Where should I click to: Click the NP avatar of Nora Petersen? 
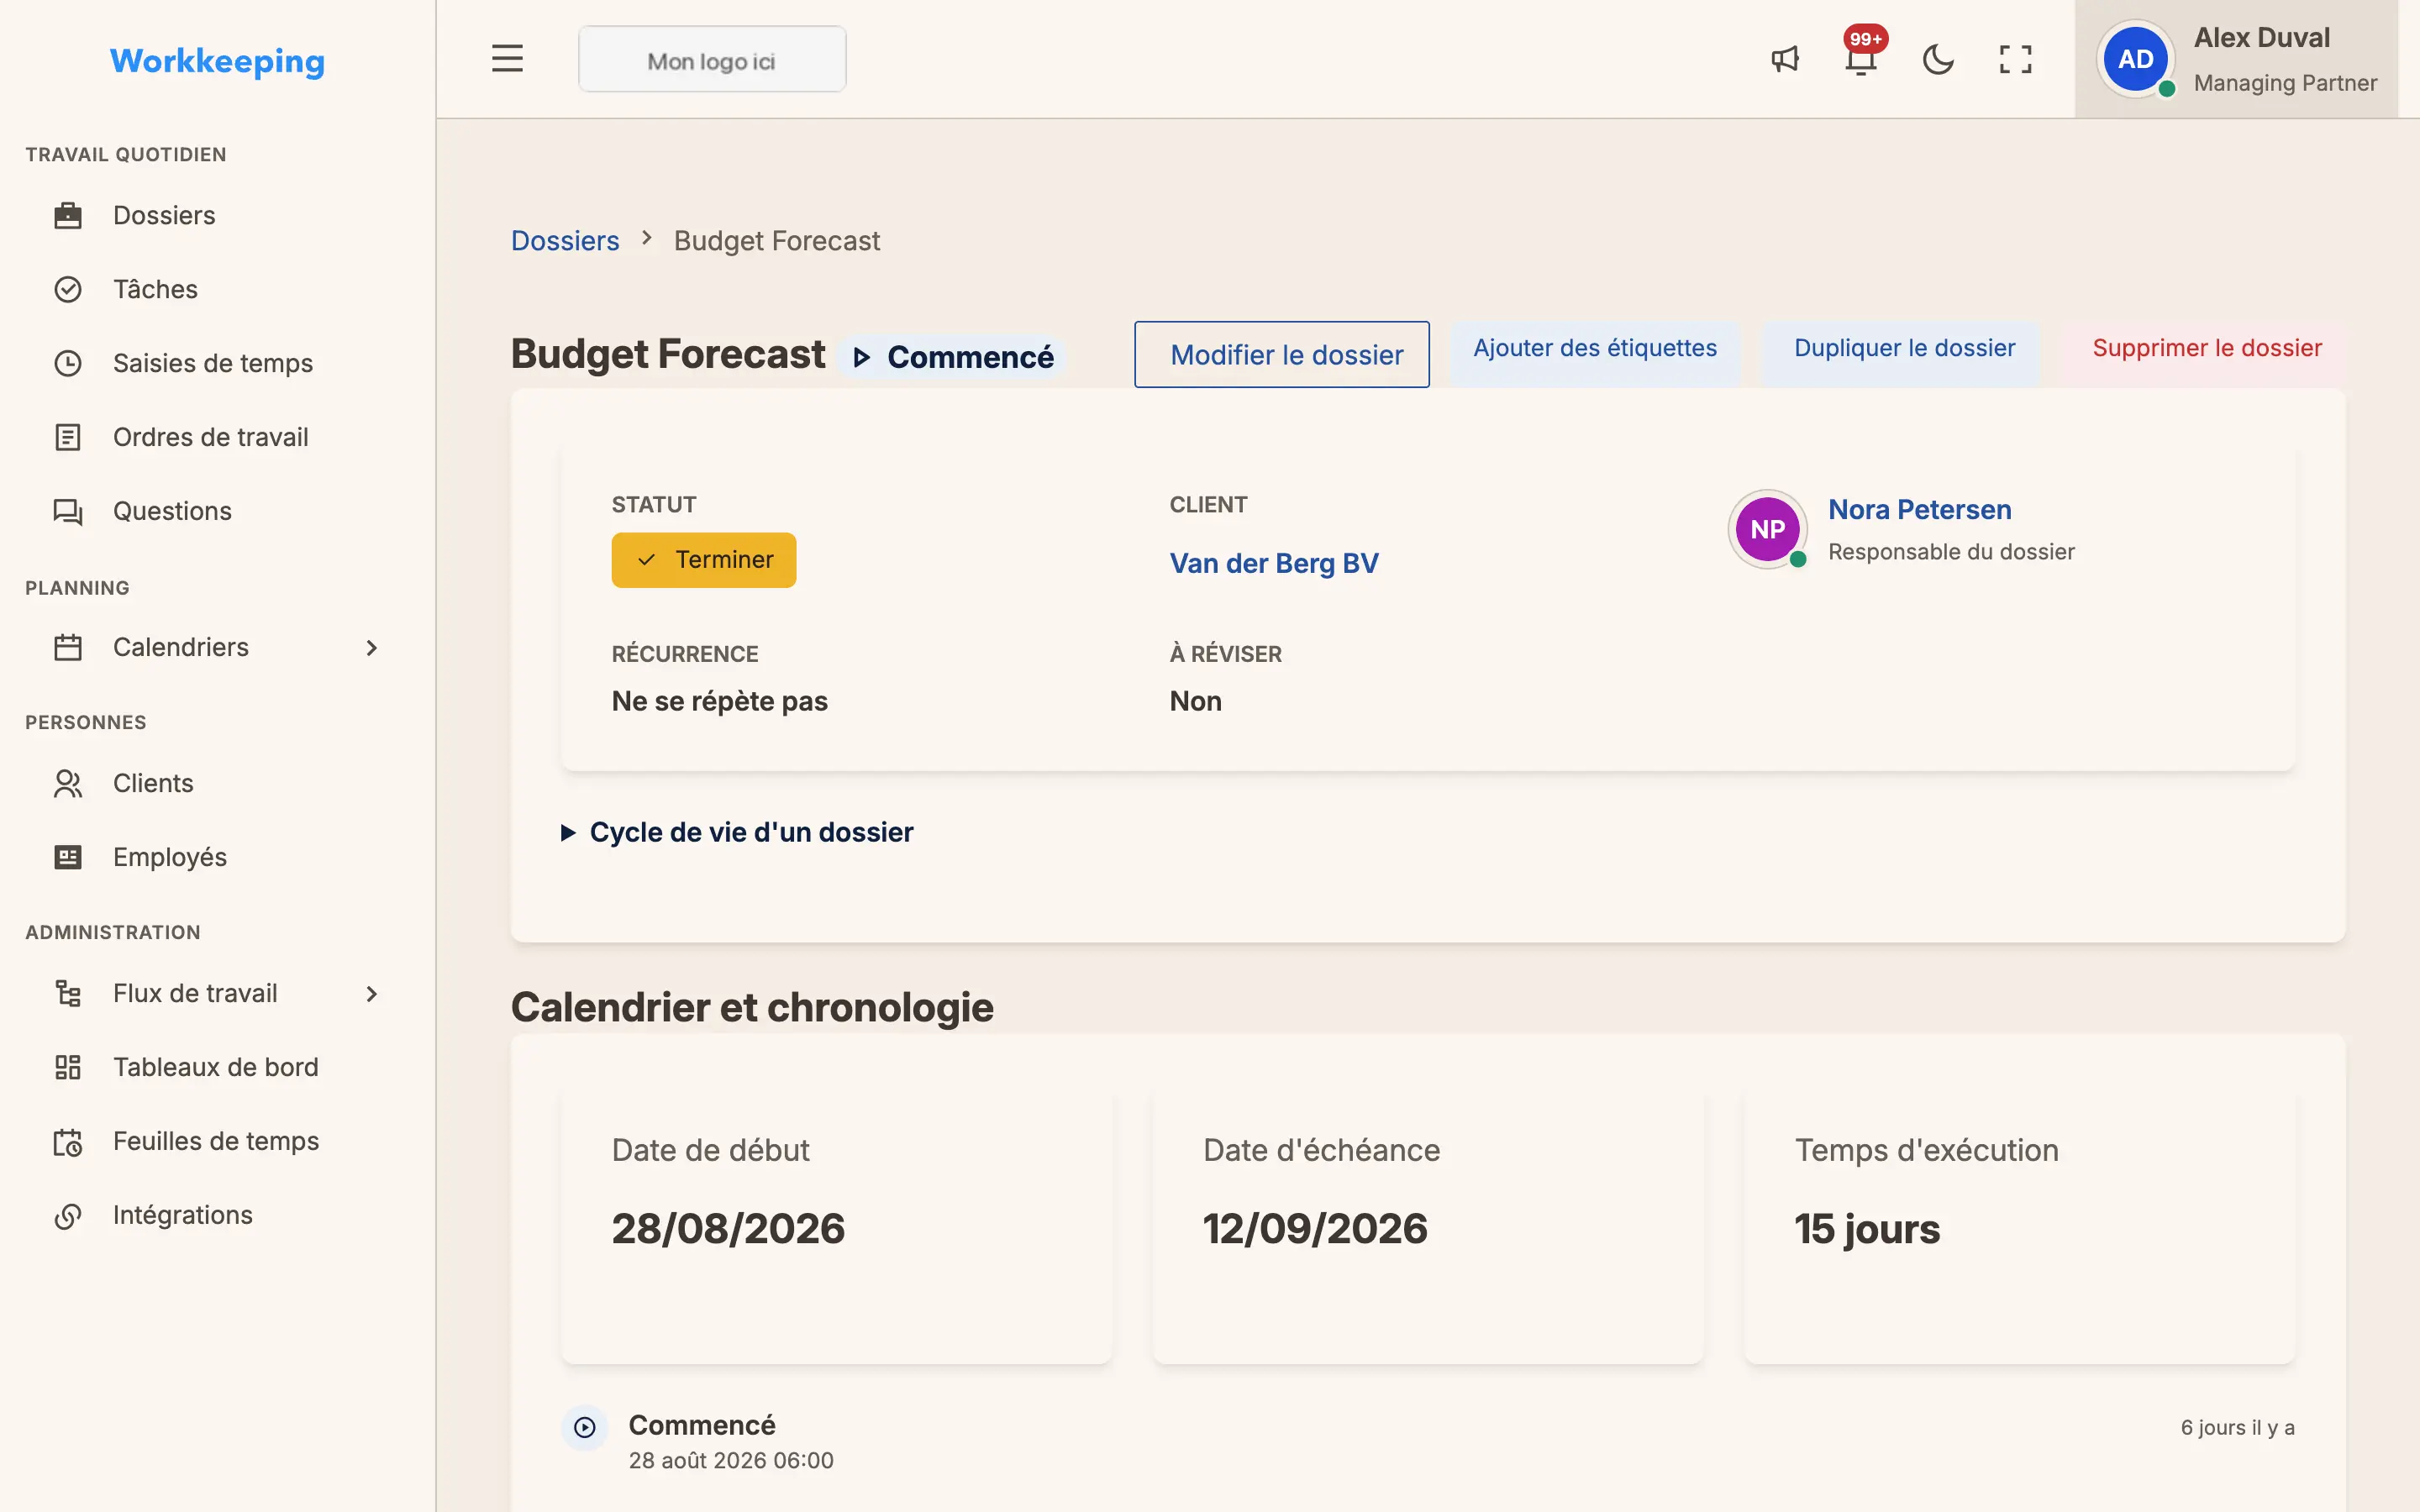tap(1767, 529)
